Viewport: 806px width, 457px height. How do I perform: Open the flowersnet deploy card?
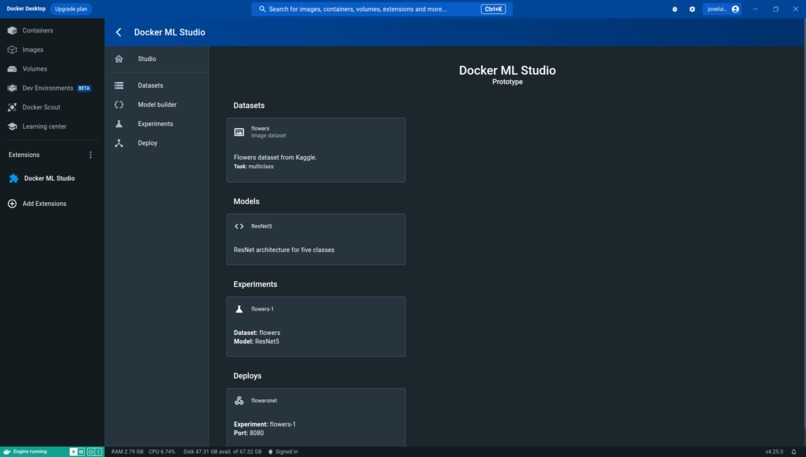pyautogui.click(x=316, y=417)
